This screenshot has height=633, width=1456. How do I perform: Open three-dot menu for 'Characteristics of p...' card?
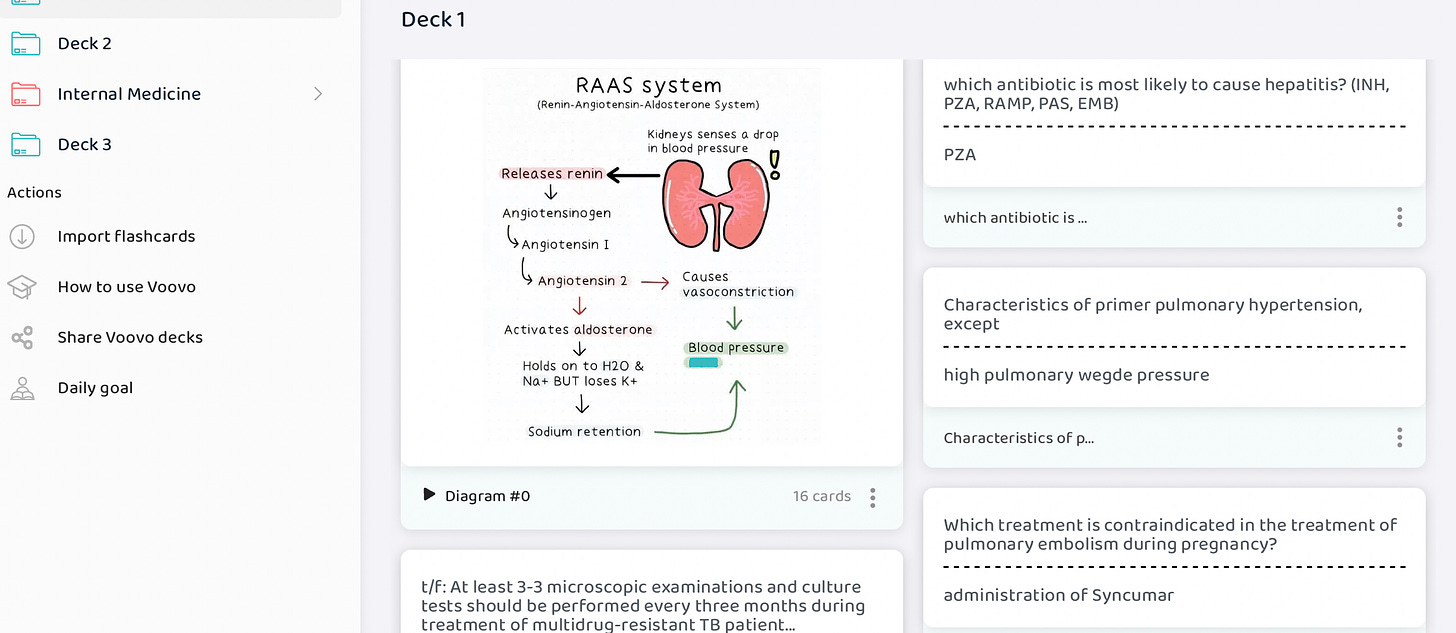(x=1399, y=437)
